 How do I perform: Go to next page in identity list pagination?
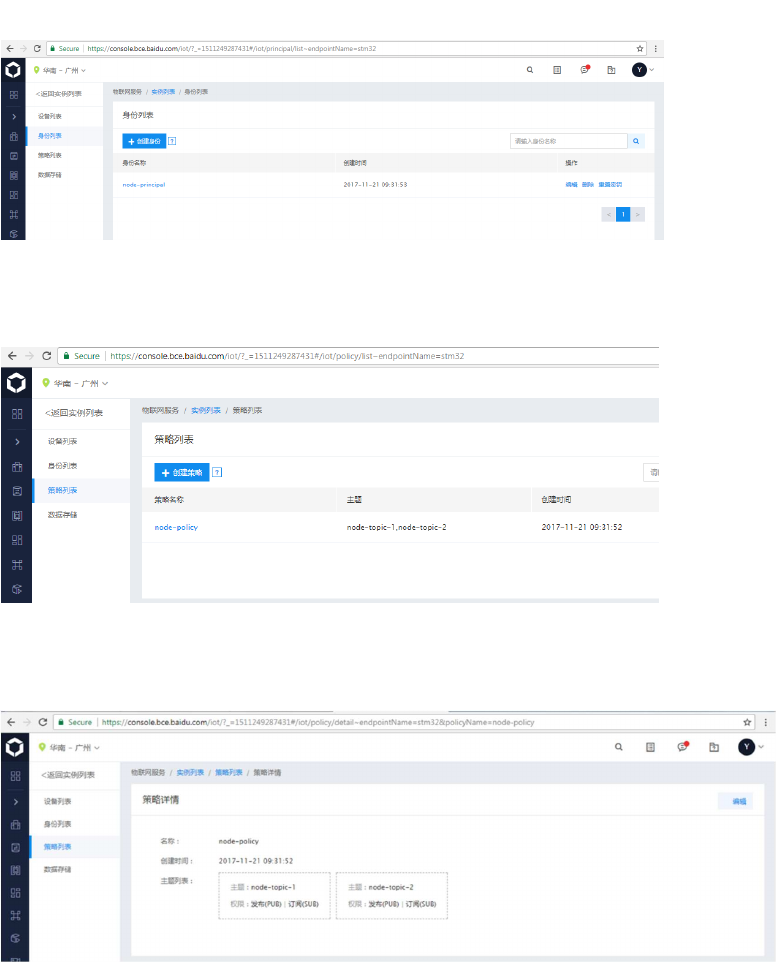tap(637, 214)
